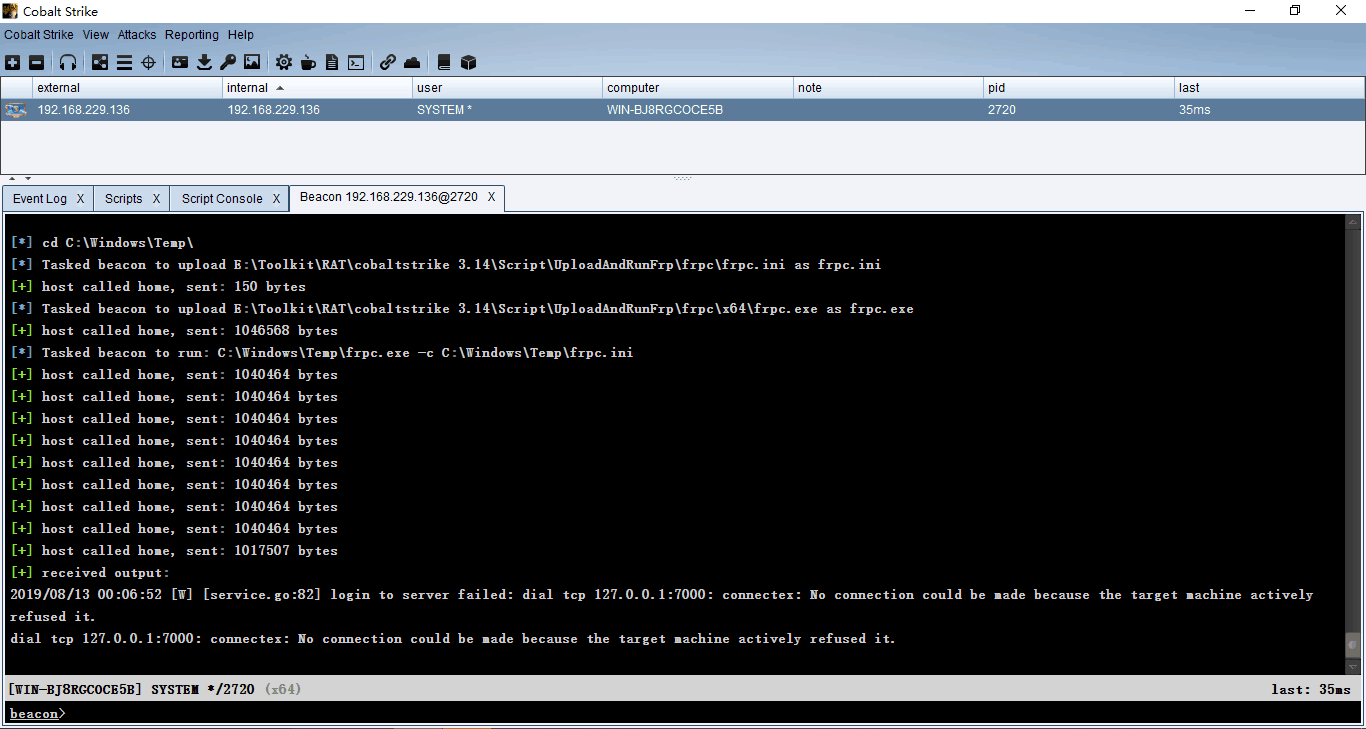Click the pid 2720 cell

(x=1078, y=110)
